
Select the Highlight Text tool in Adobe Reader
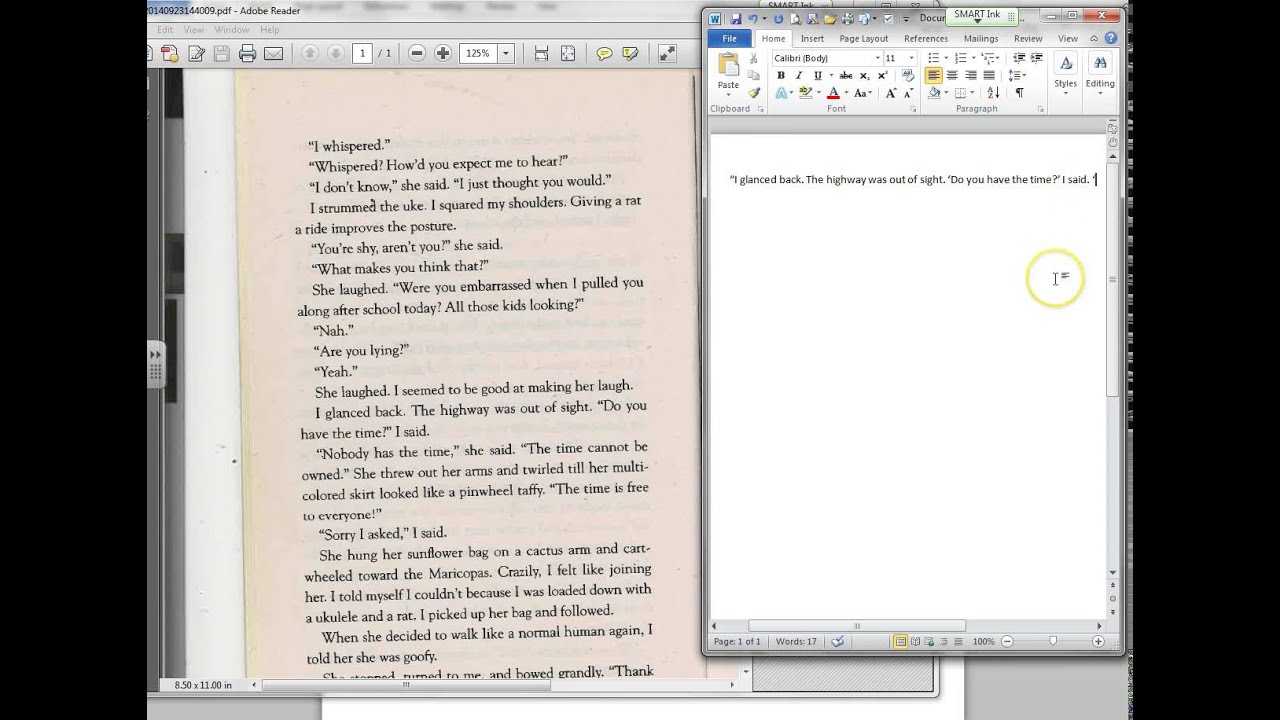click(x=630, y=53)
